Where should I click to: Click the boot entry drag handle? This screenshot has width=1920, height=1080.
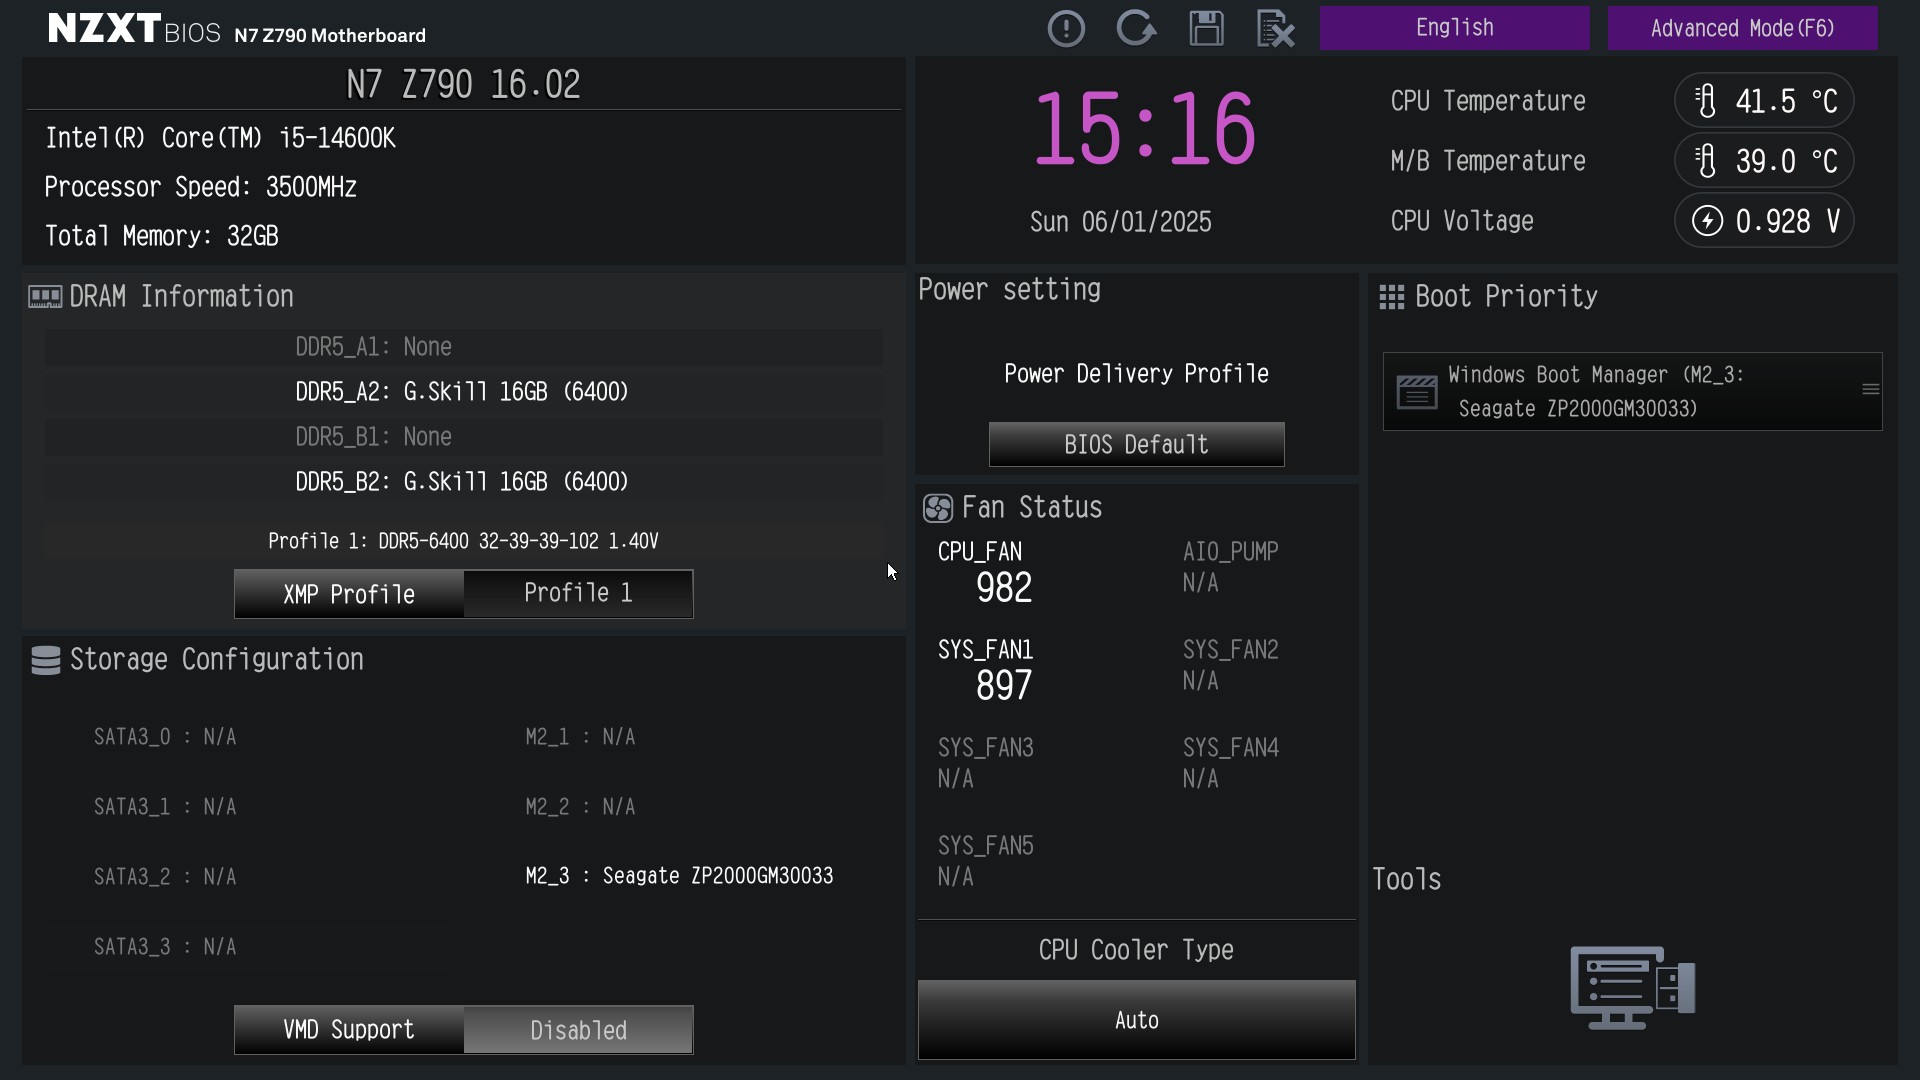[x=1870, y=390]
